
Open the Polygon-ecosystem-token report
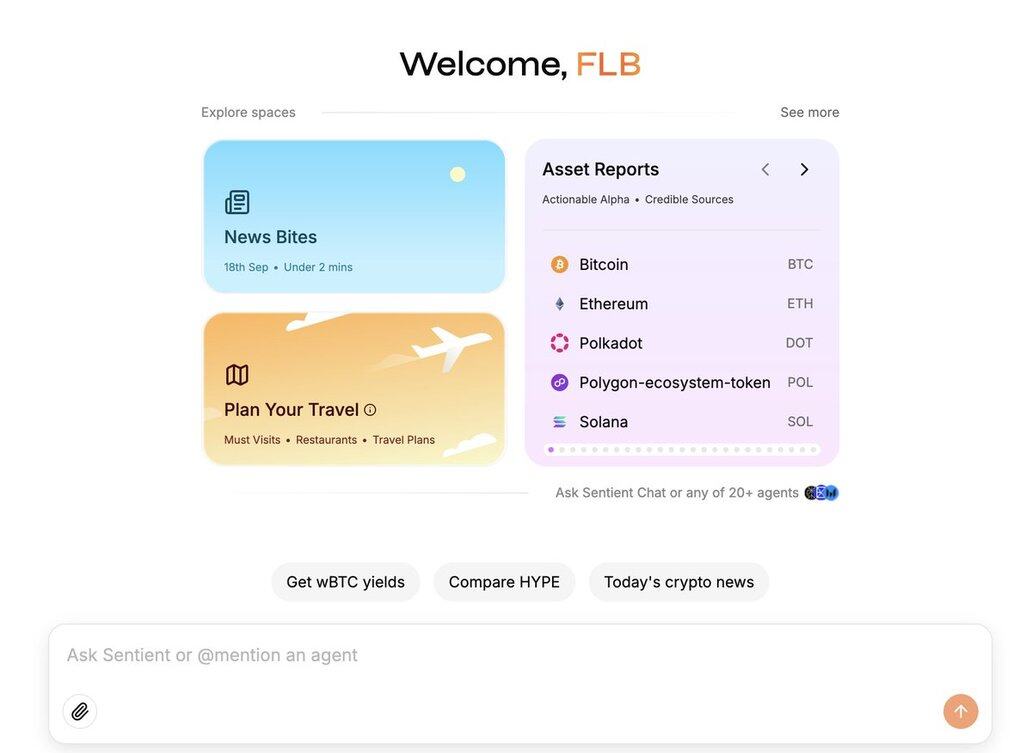[682, 382]
